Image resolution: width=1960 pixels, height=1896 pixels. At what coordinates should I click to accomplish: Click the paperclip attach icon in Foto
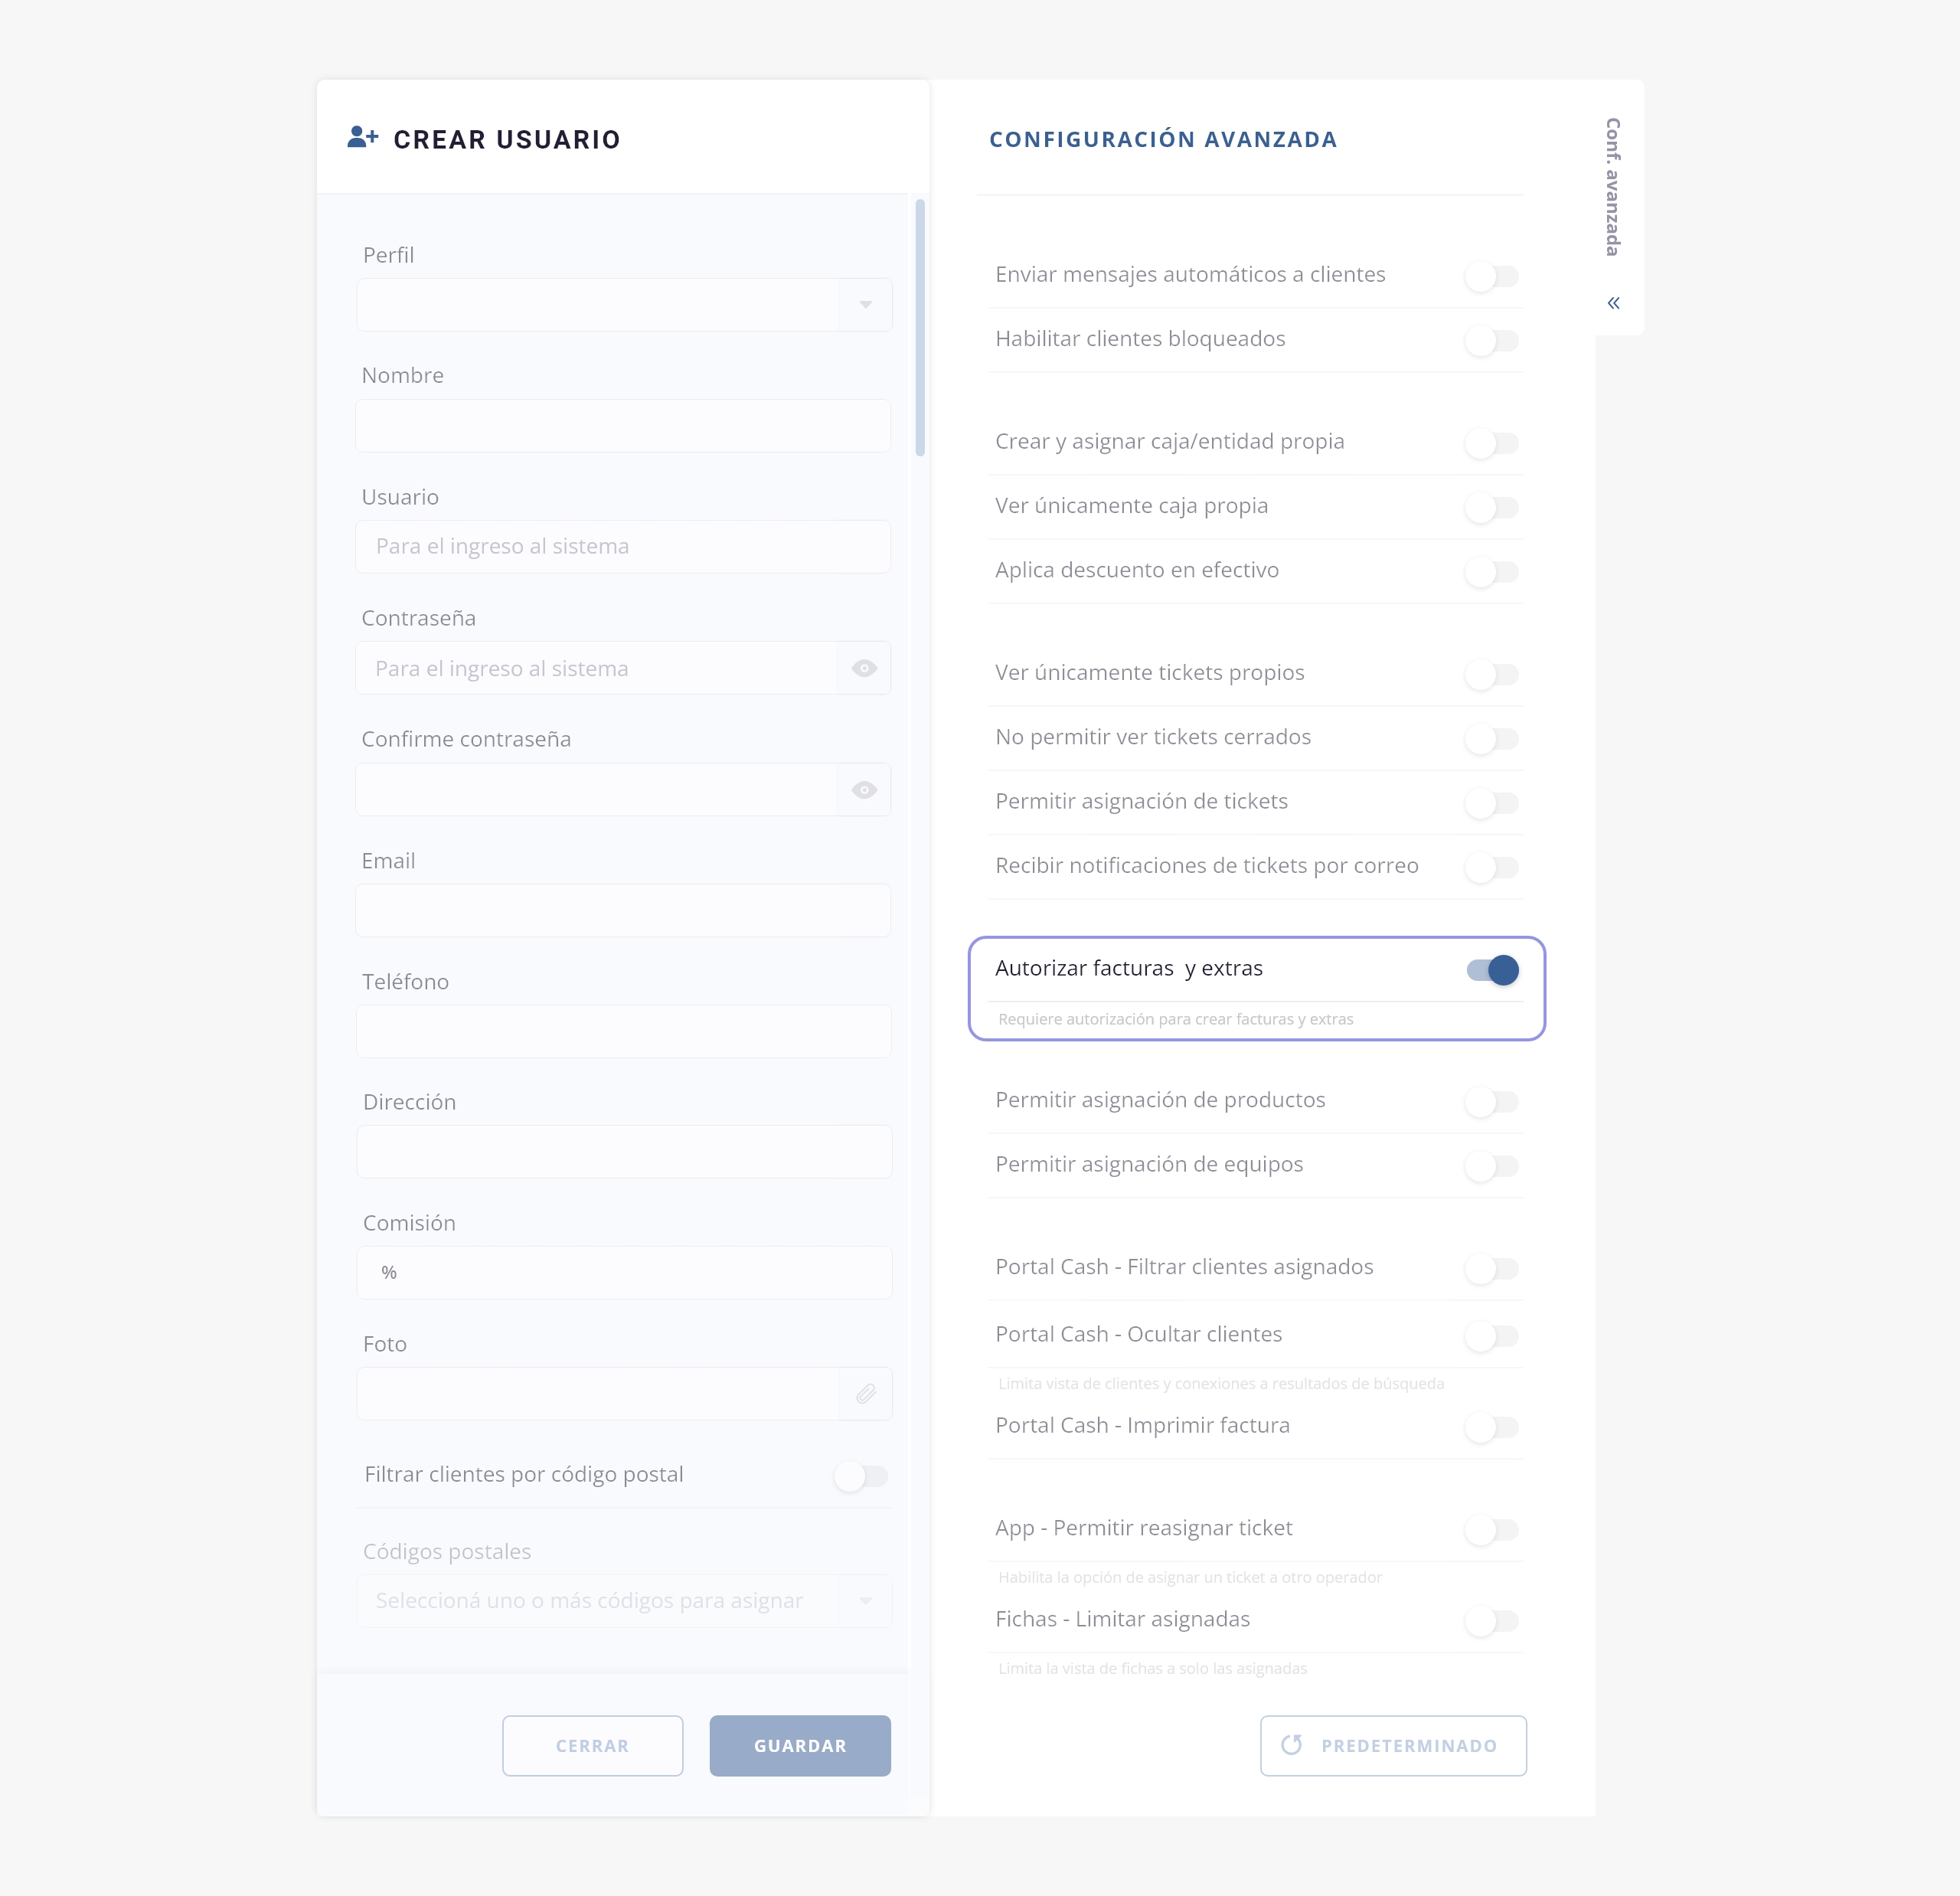pos(866,1393)
